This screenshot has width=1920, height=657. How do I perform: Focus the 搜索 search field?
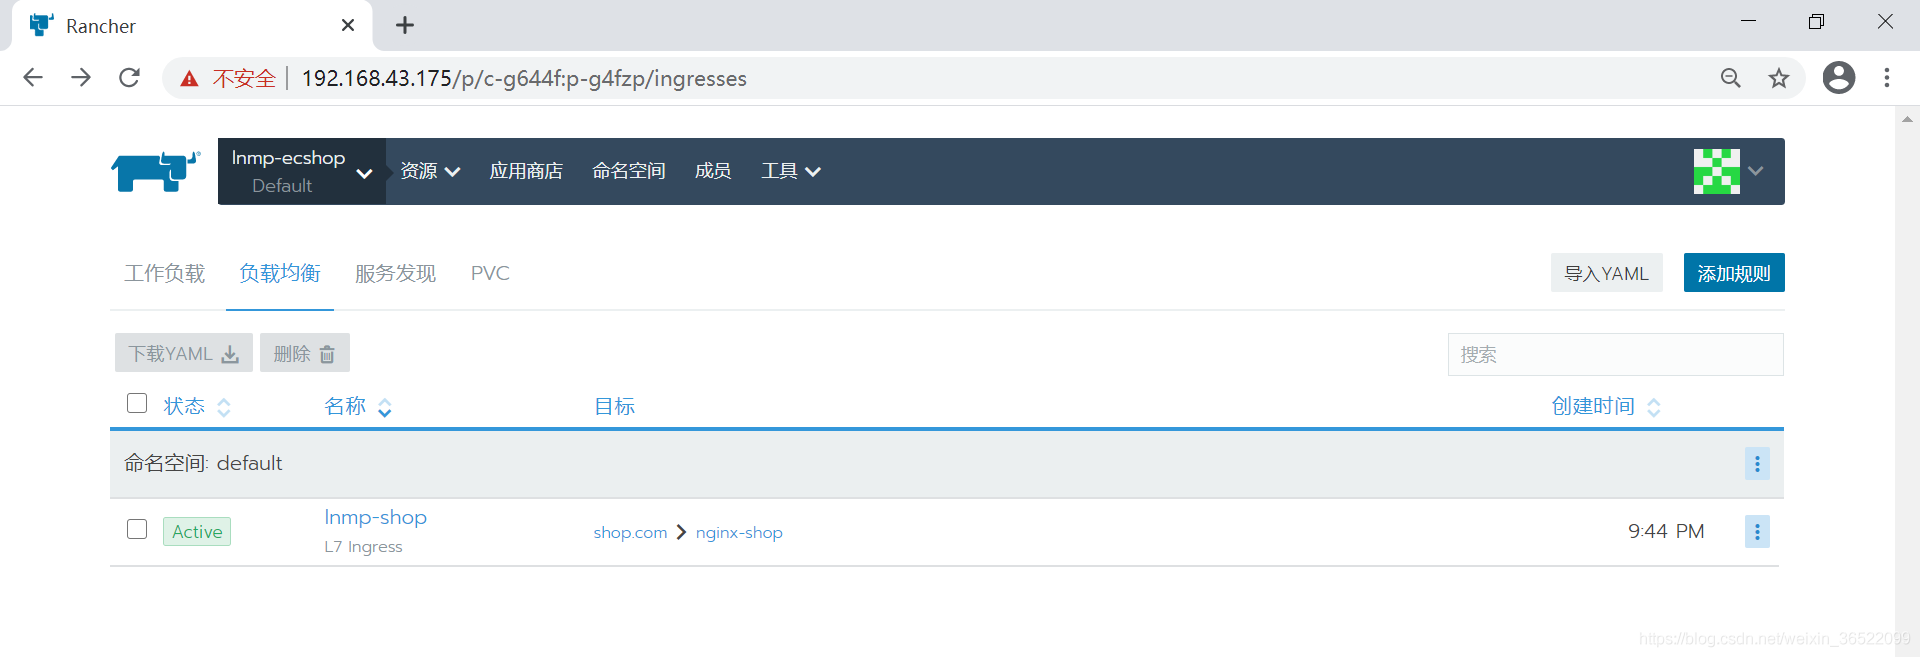click(1615, 354)
